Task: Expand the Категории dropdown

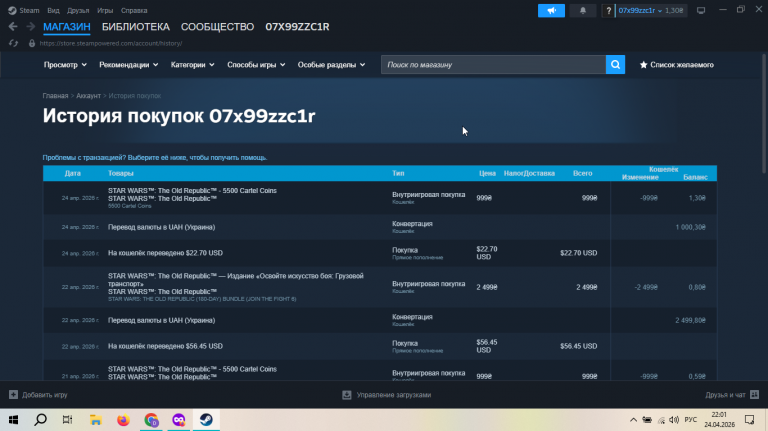Action: point(192,65)
